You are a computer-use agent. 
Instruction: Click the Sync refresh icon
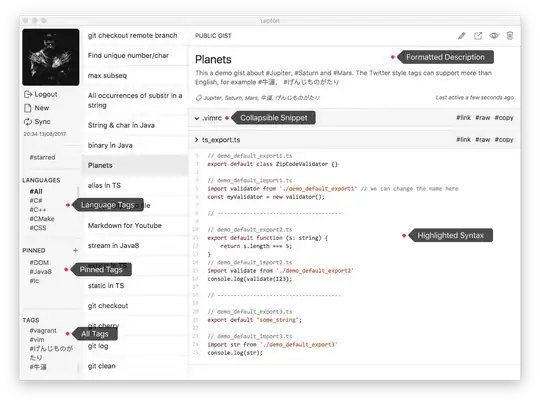[x=28, y=122]
